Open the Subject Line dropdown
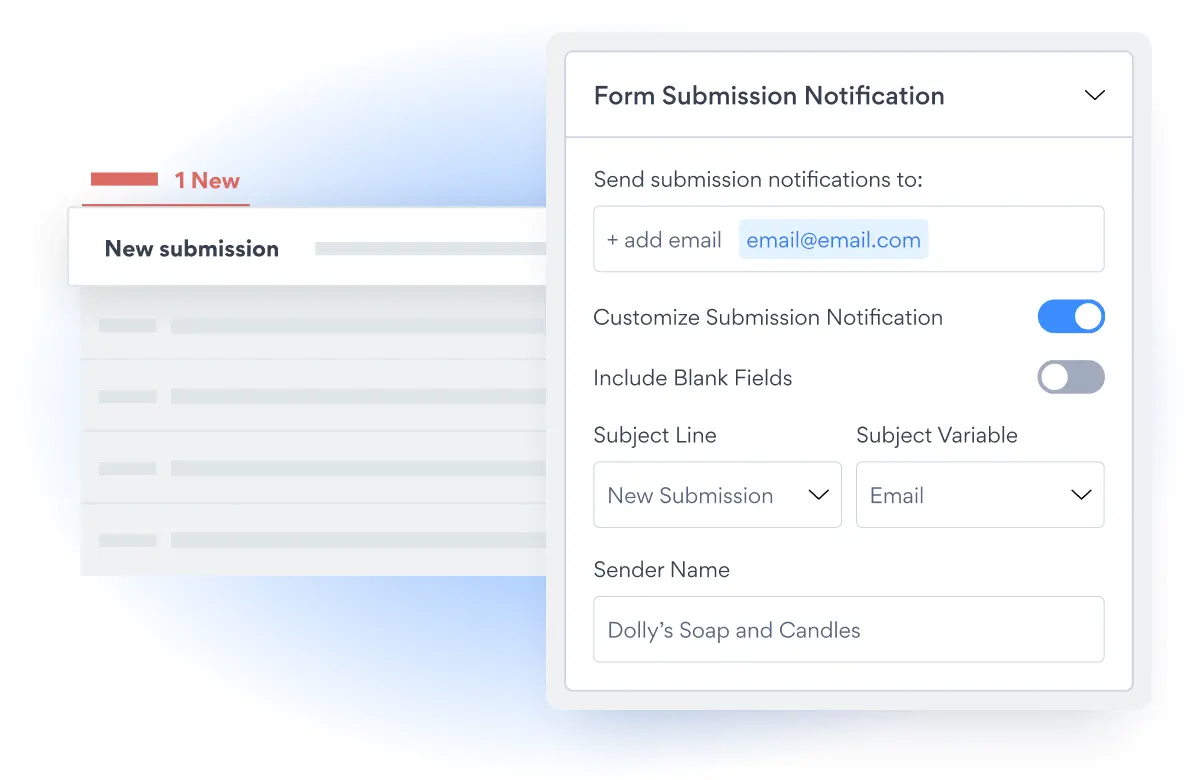Viewport: 1200px width, 780px height. [717, 495]
